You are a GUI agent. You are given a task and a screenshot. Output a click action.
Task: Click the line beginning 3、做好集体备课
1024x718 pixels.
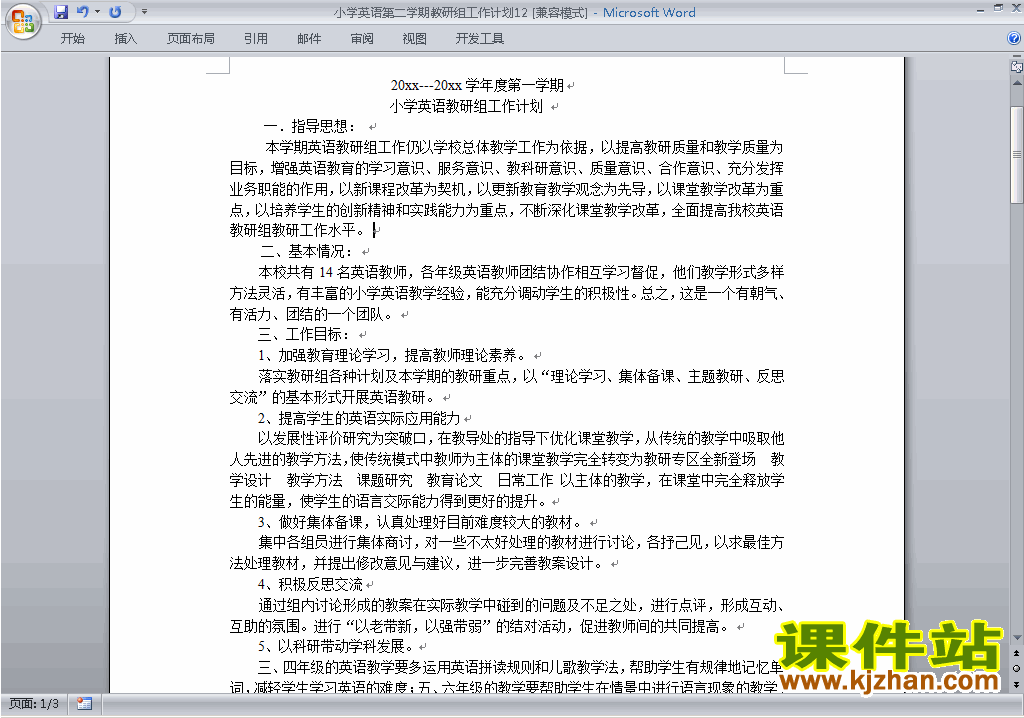pos(419,522)
